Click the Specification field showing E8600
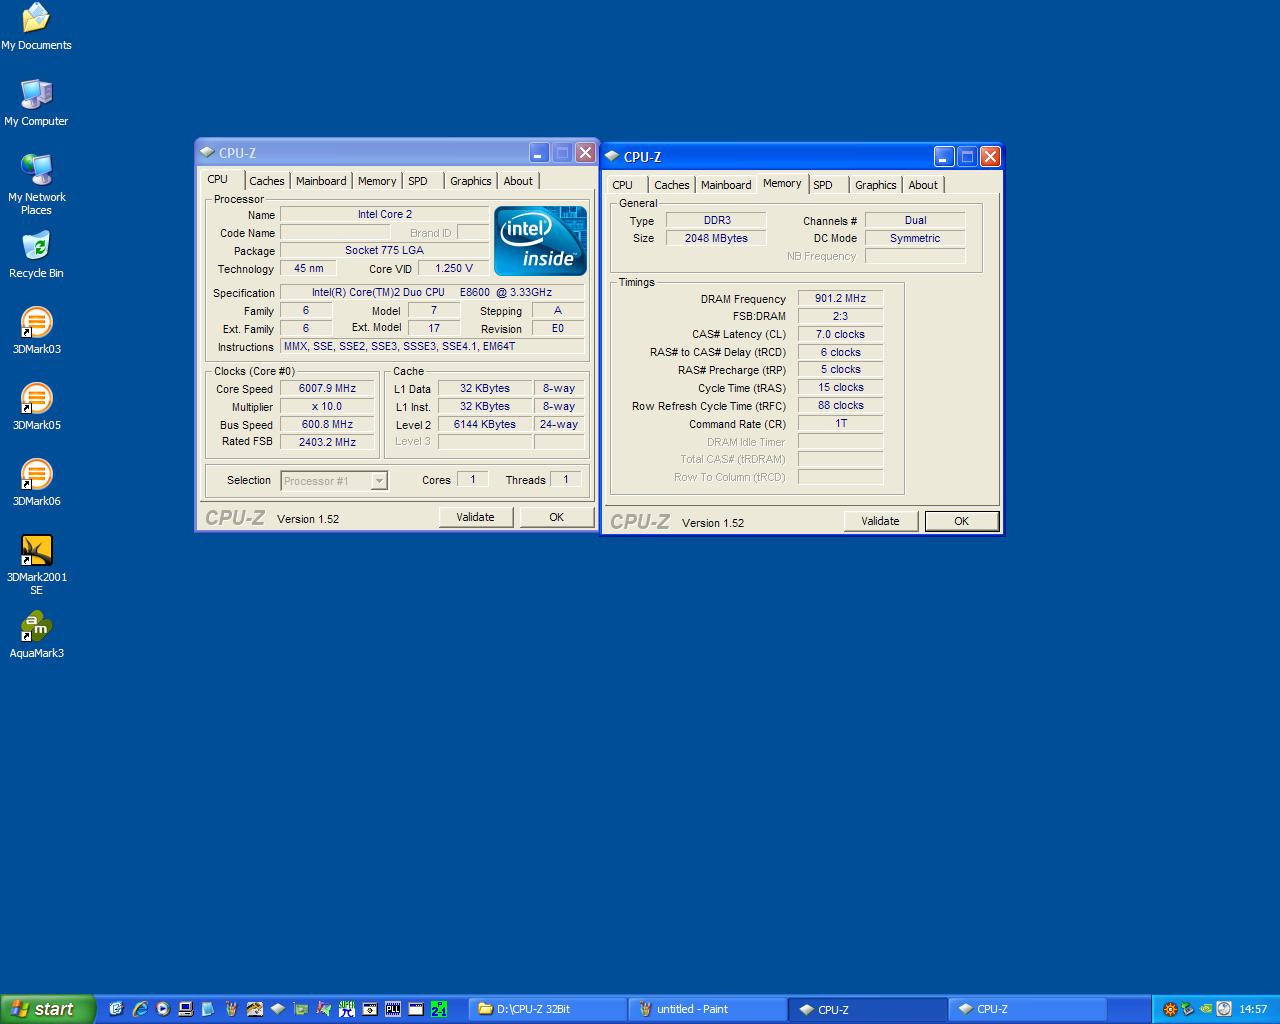 (432, 292)
